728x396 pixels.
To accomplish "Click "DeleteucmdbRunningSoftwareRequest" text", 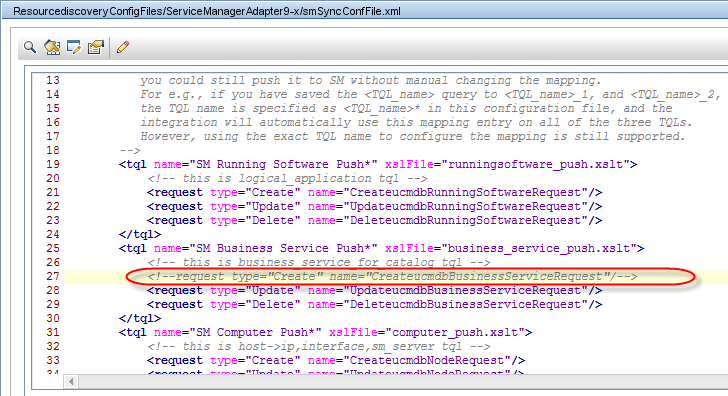I will tap(465, 220).
